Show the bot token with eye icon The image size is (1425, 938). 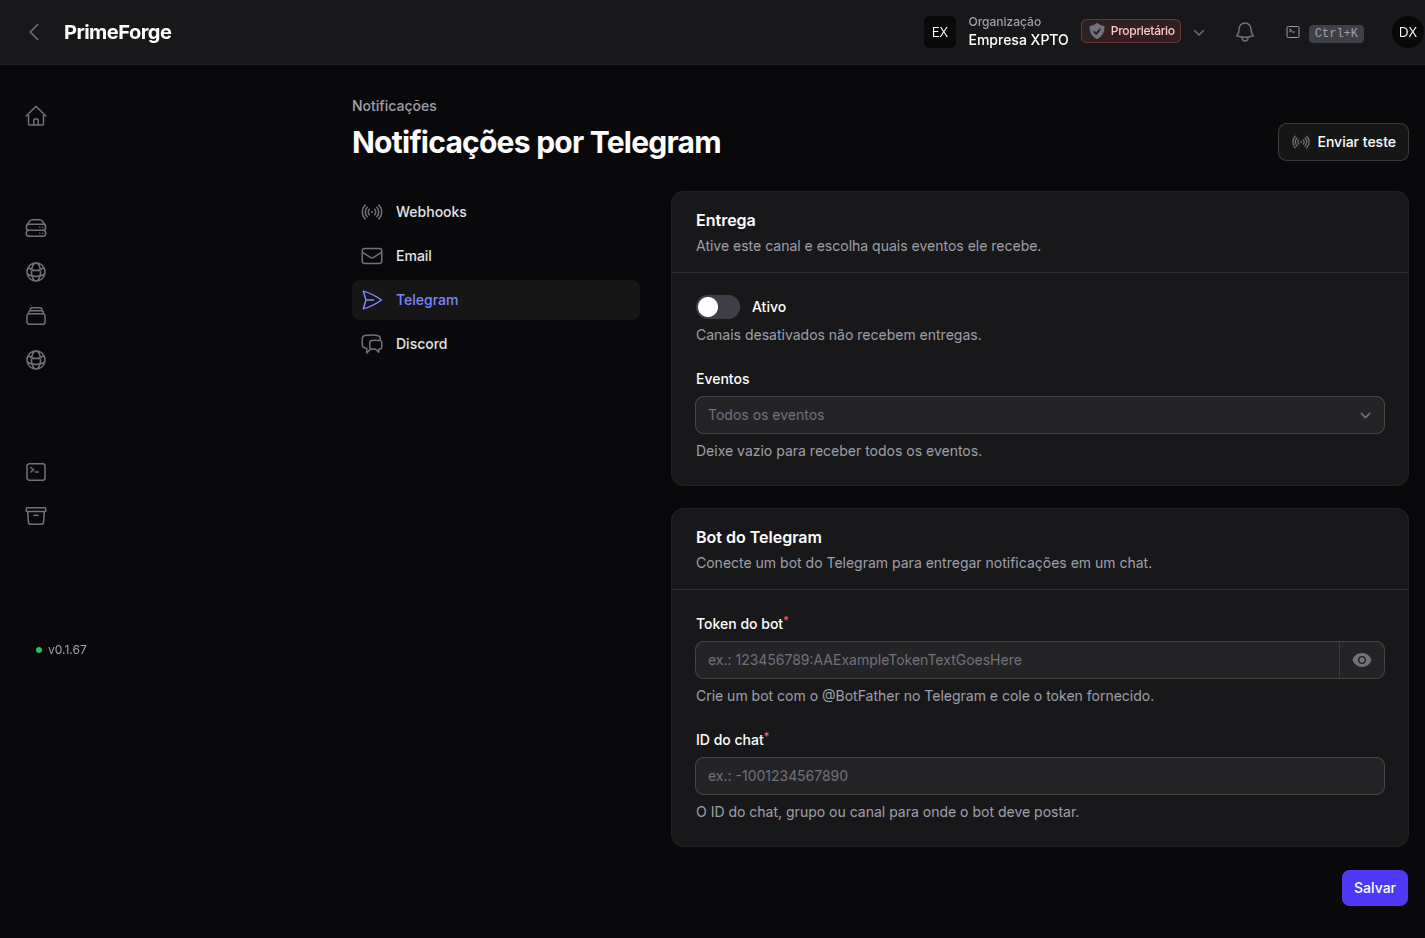[1362, 660]
